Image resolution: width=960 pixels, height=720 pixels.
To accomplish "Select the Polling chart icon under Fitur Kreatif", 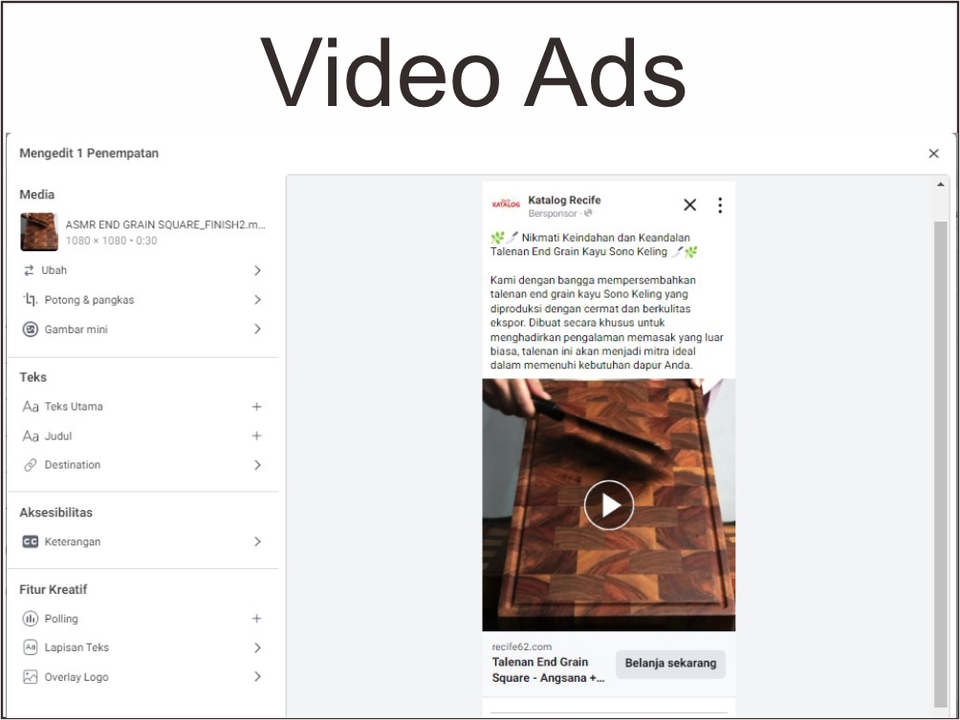I will (x=30, y=618).
